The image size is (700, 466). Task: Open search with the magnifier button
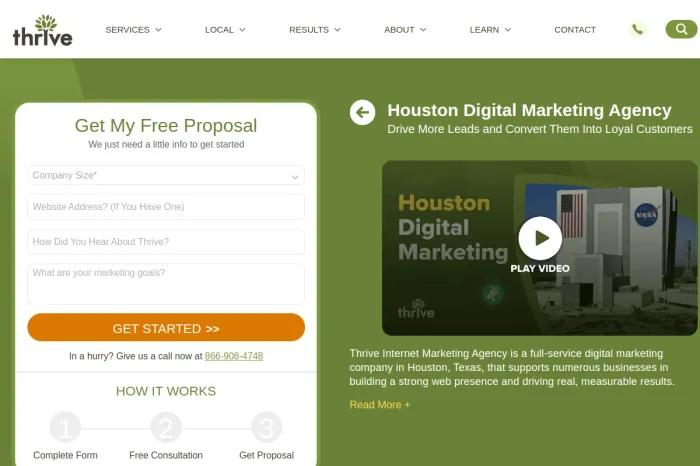pos(681,29)
